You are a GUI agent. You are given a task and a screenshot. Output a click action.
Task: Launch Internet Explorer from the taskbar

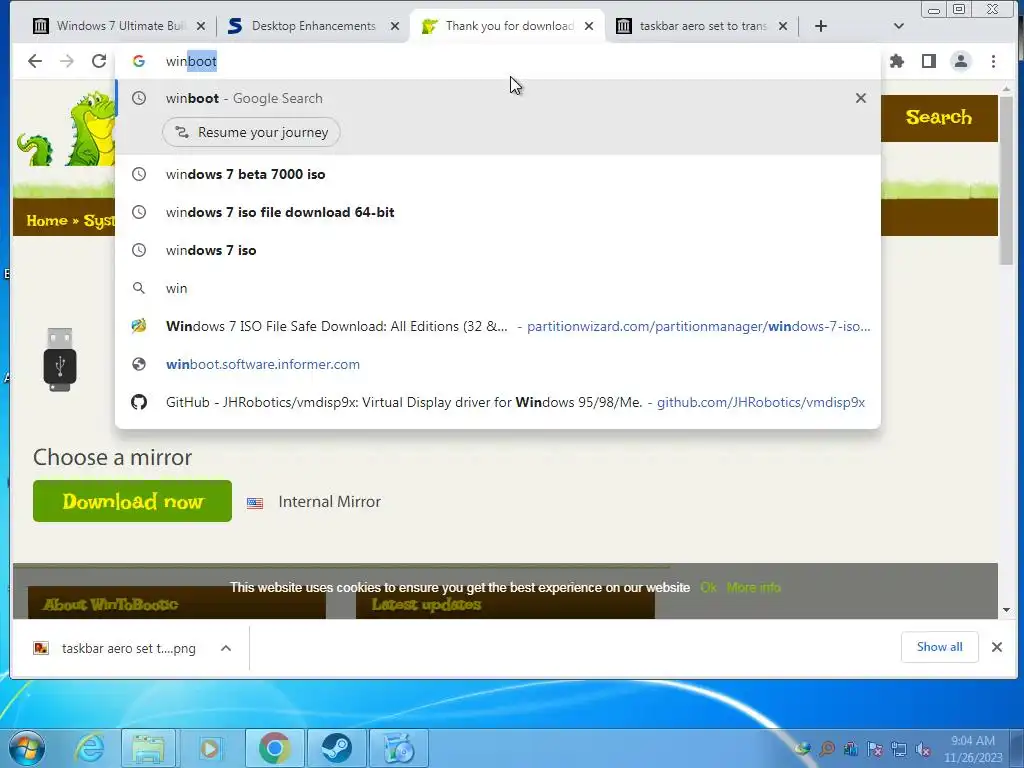89,748
